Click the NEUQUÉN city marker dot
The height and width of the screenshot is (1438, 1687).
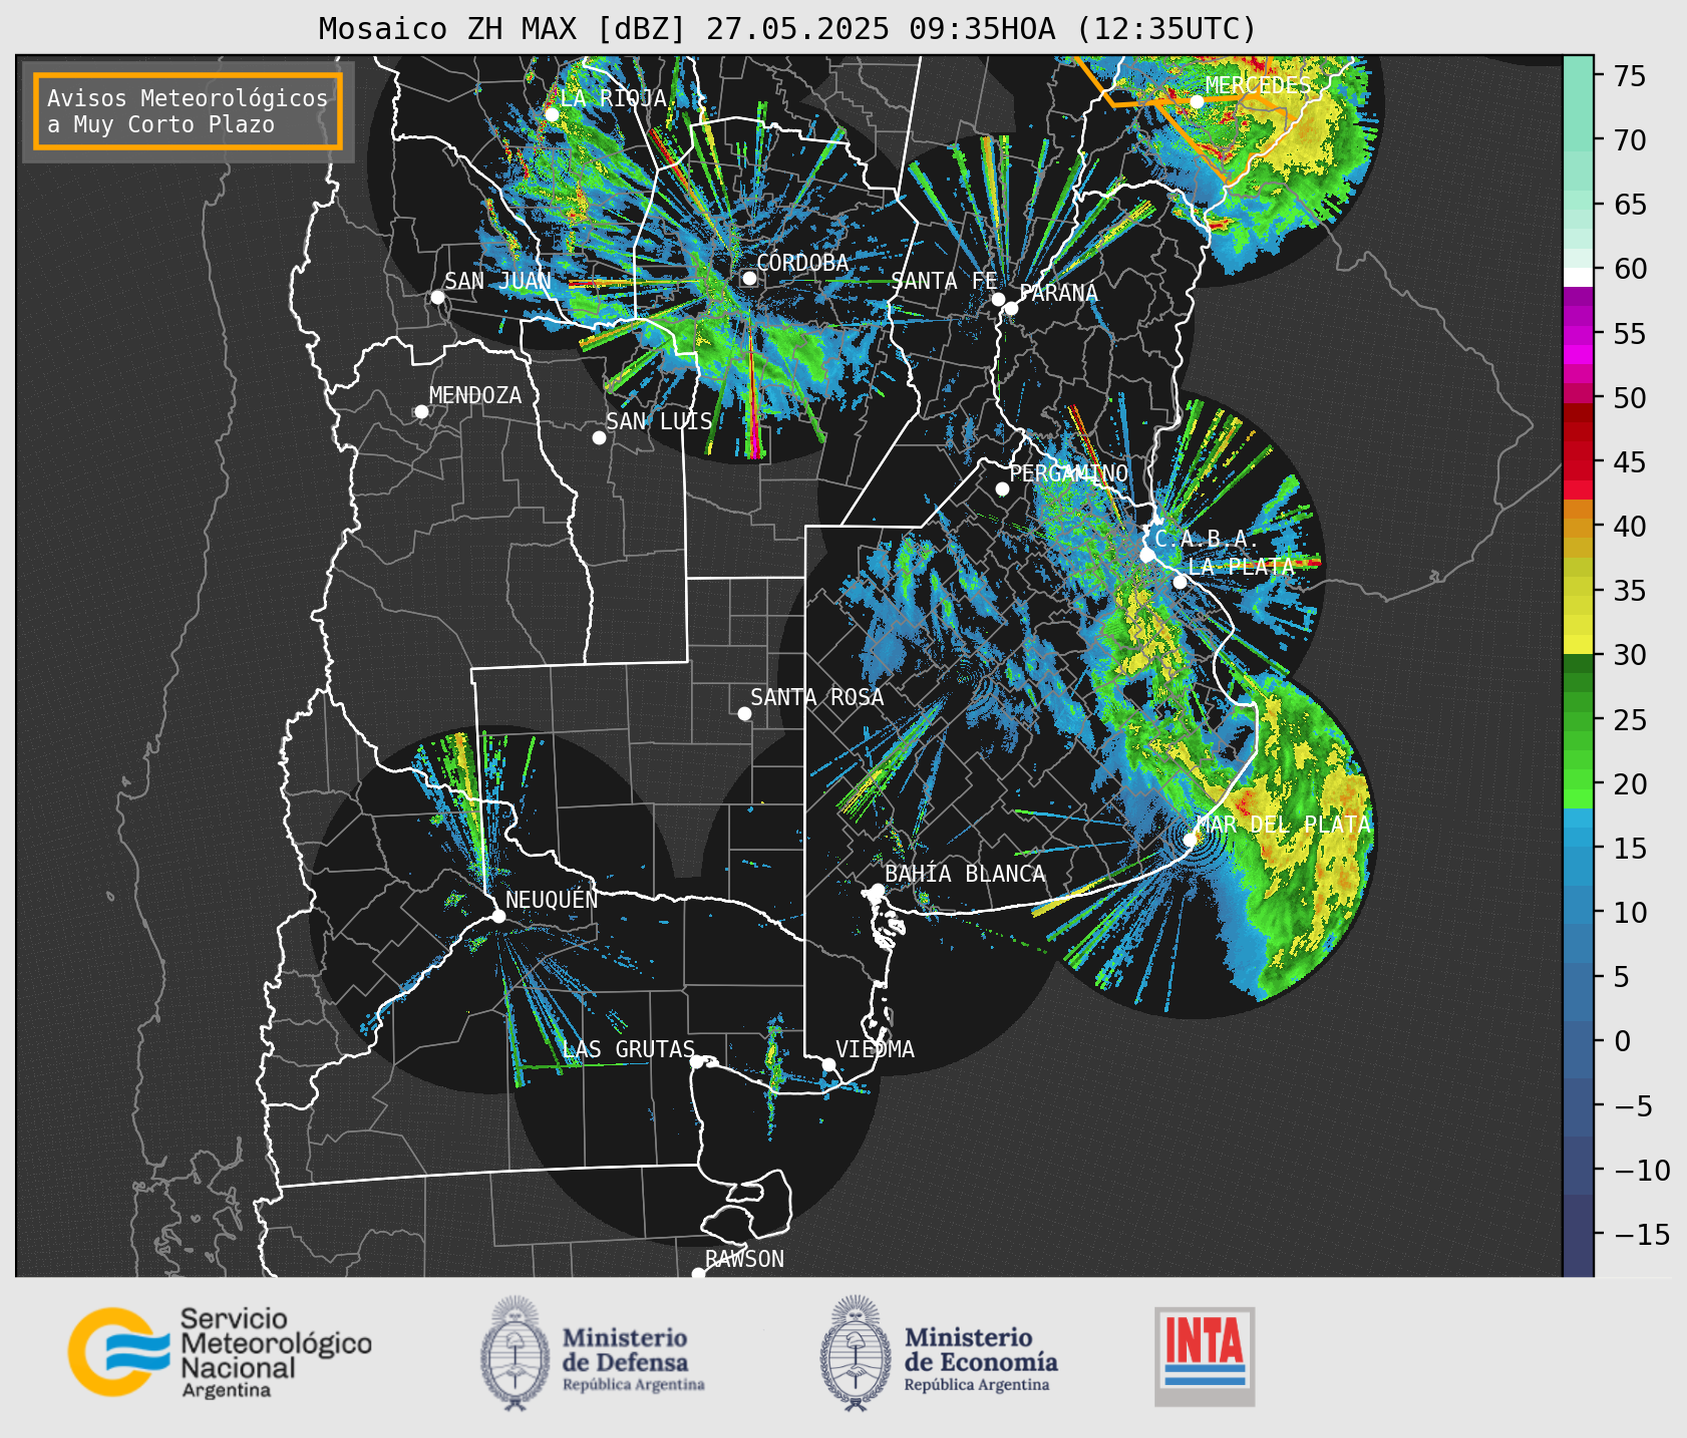(x=498, y=916)
